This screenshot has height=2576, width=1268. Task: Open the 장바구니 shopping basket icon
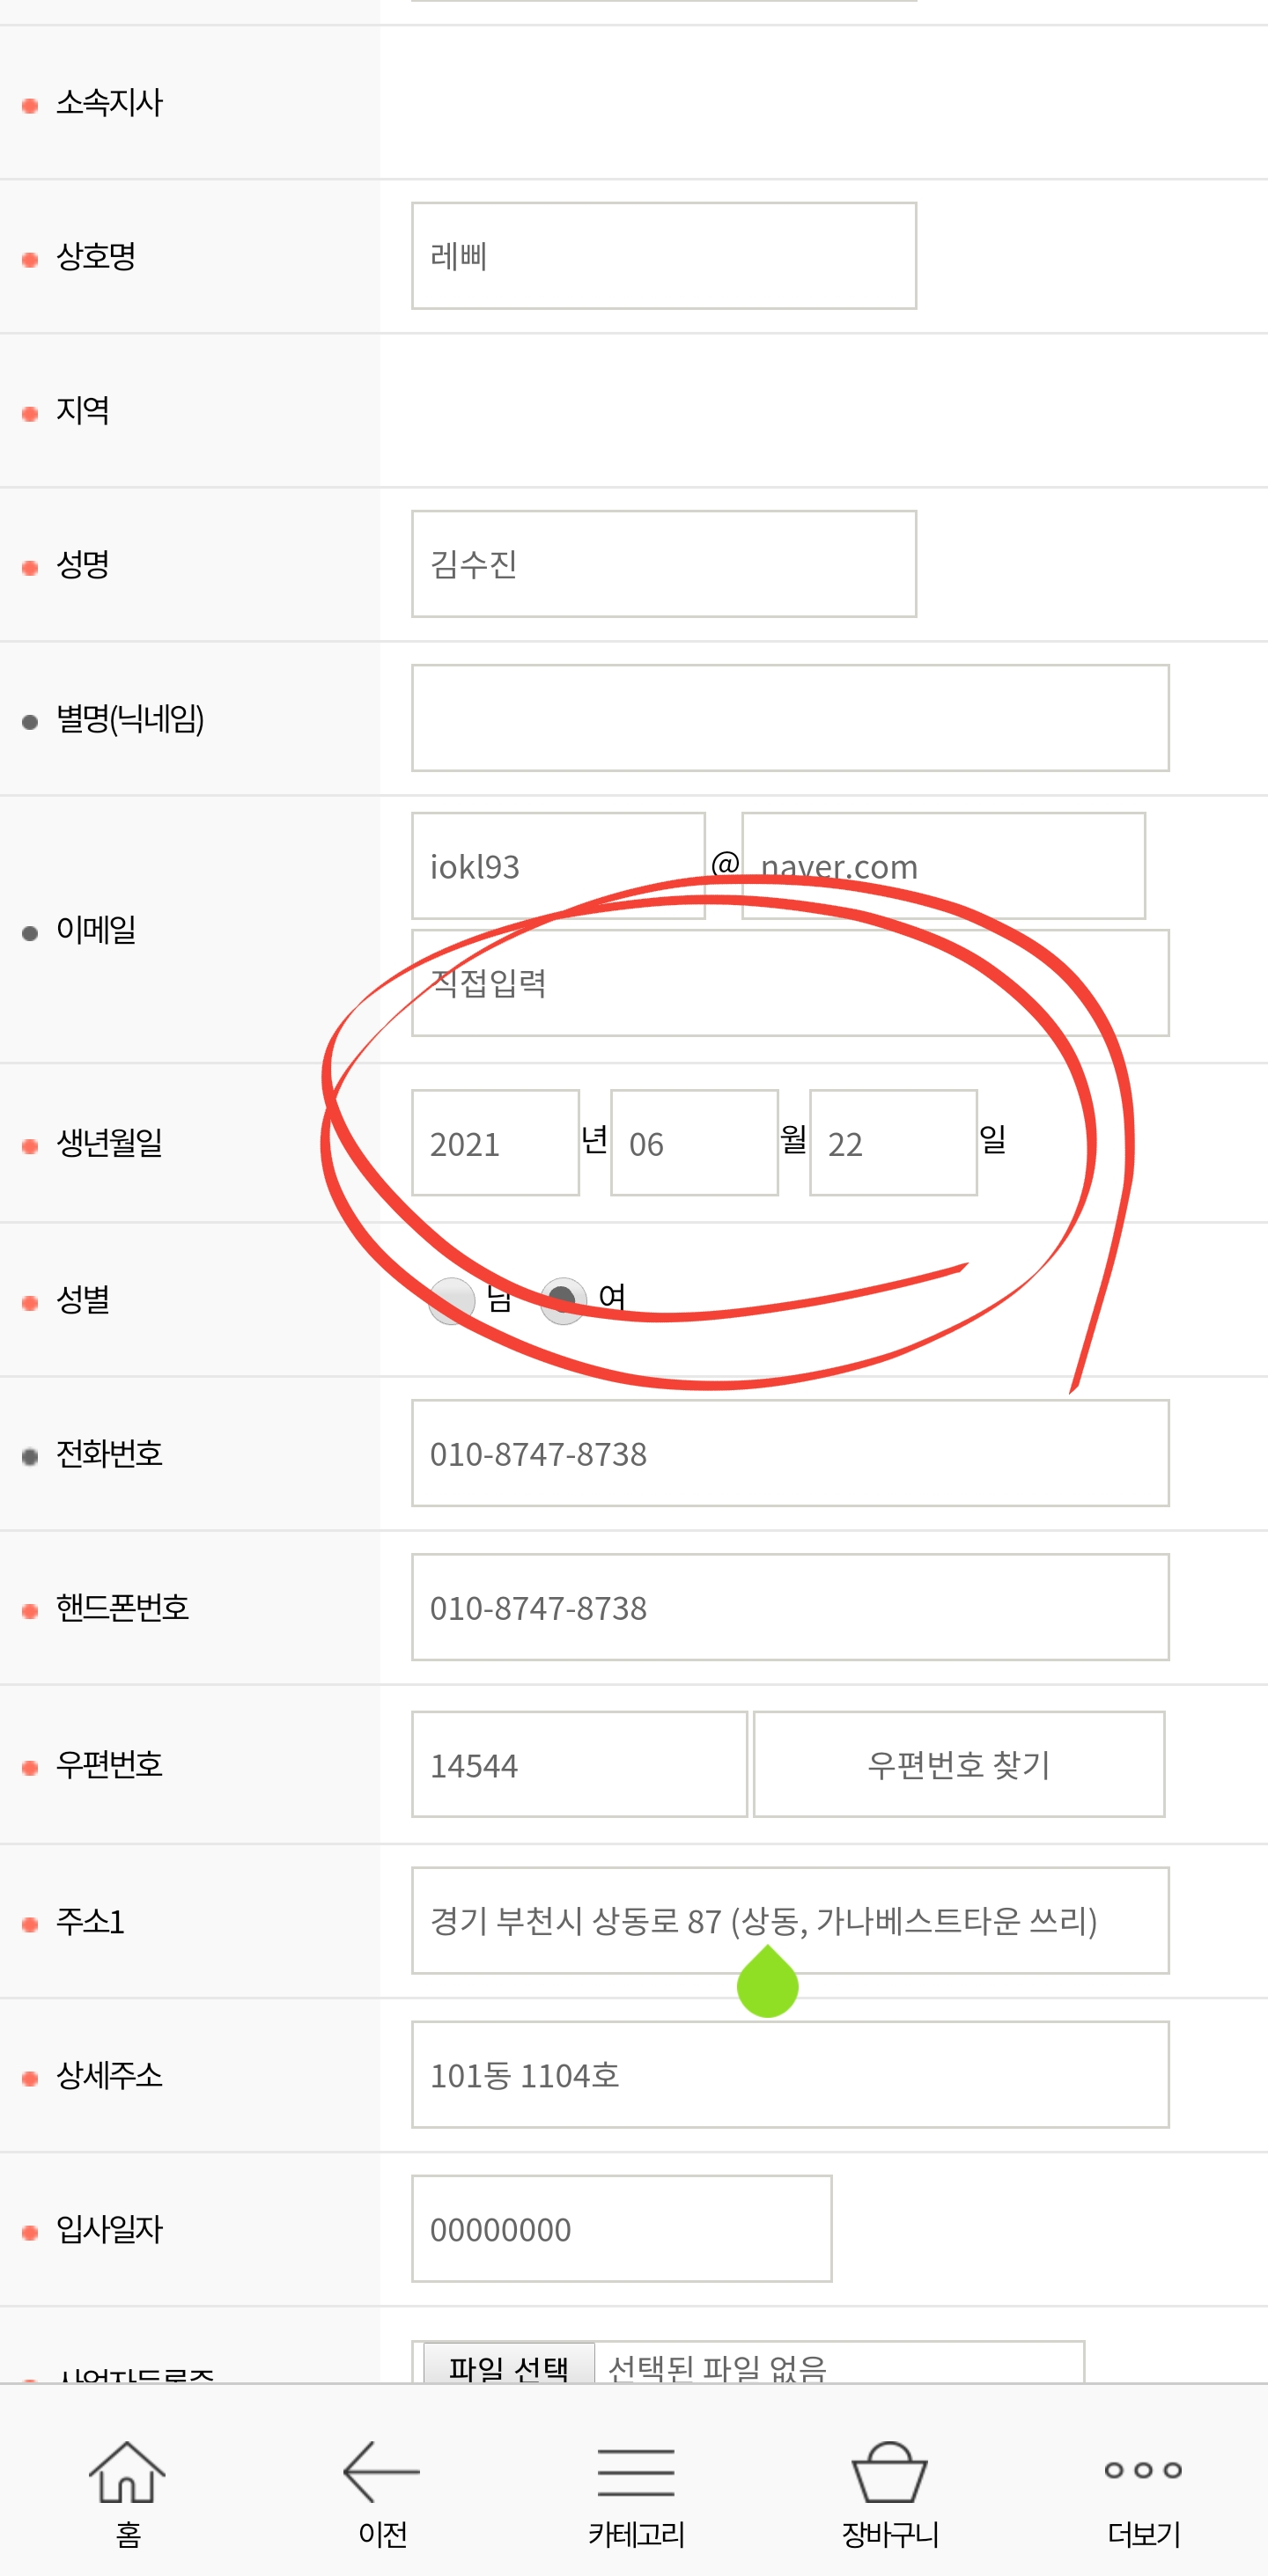[x=889, y=2472]
